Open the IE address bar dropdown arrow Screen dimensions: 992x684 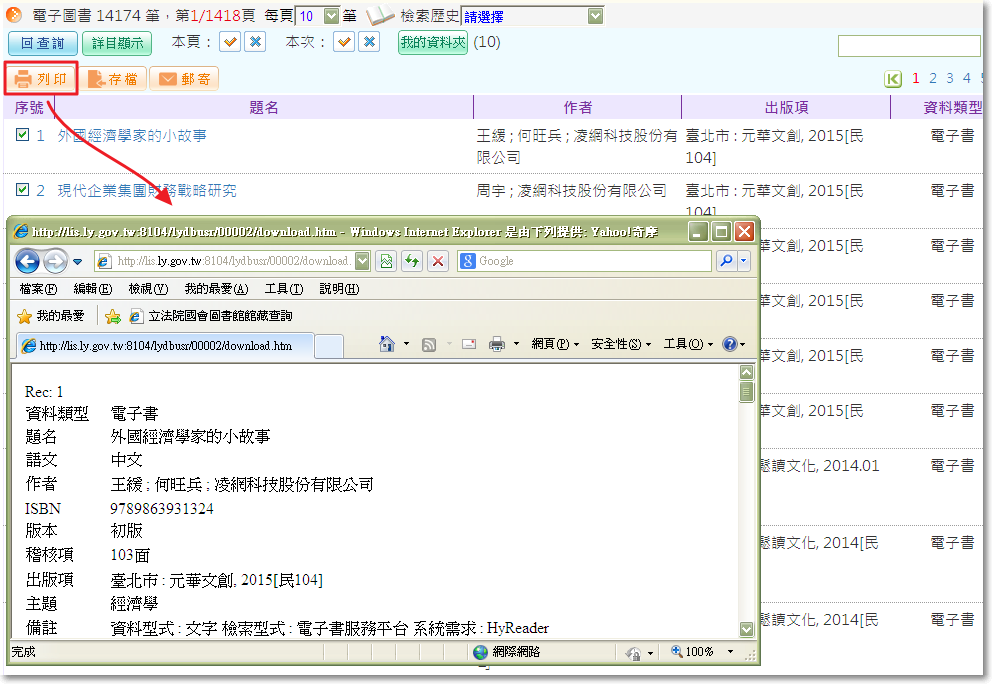click(361, 261)
